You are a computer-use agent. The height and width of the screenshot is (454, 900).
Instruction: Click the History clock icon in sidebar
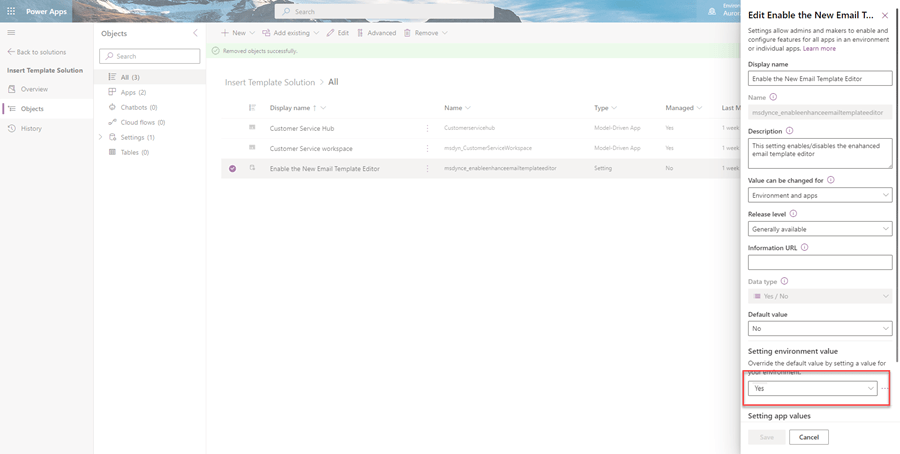pyautogui.click(x=12, y=128)
